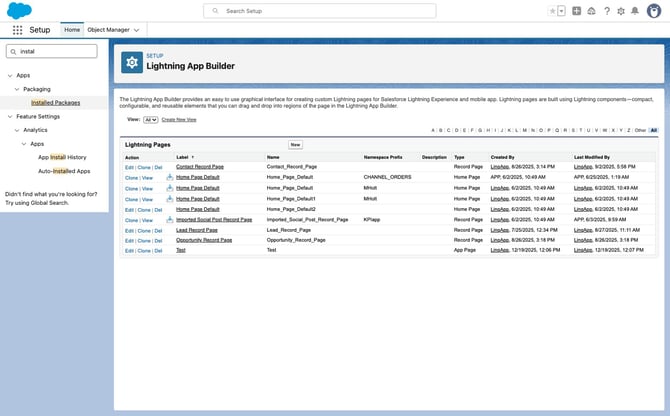
Task: Open the Trailhead guidance center icon
Action: click(x=591, y=11)
